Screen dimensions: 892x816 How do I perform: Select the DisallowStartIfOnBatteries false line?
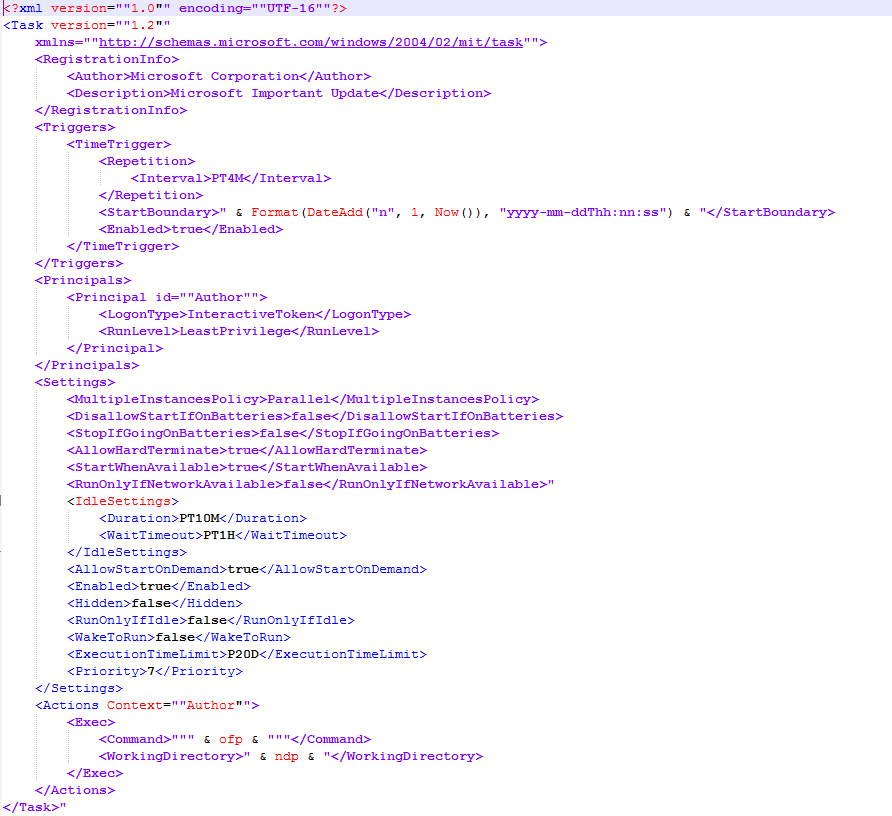pos(315,417)
